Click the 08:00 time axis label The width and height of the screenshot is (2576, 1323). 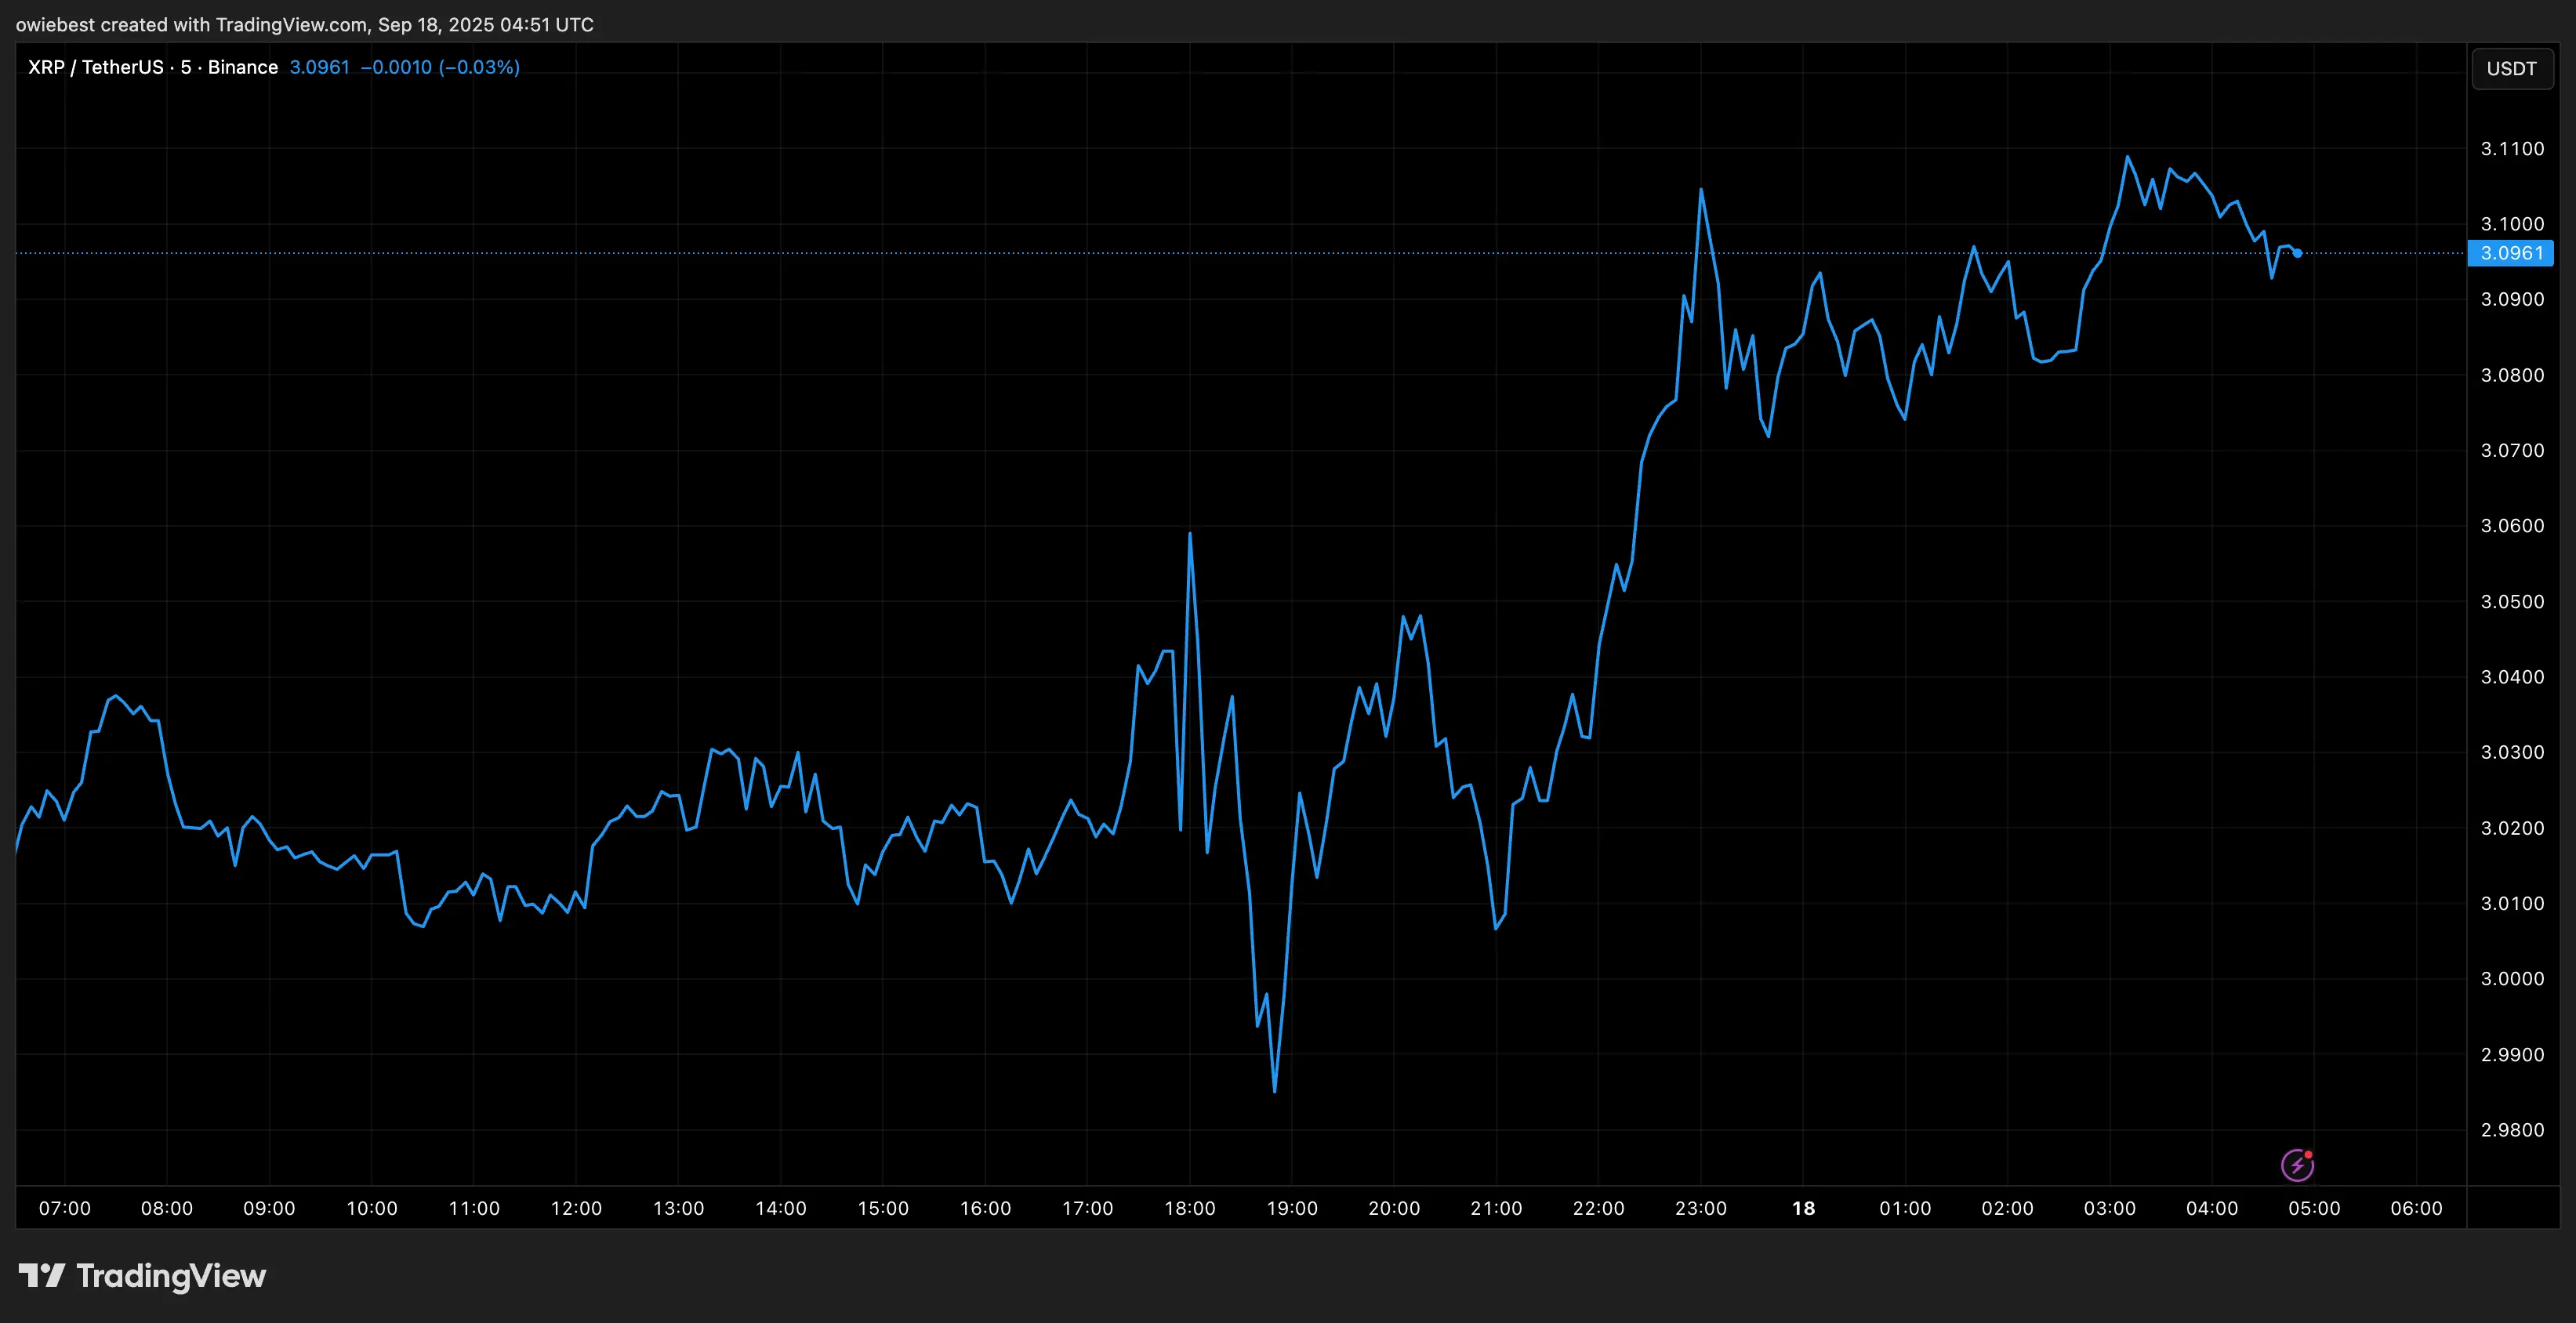(167, 1208)
